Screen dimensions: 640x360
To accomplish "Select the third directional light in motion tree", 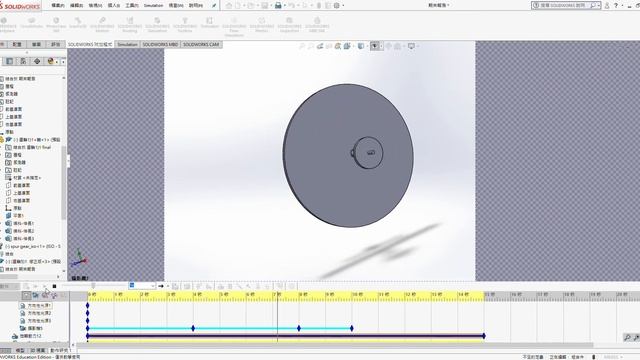I will coord(36,320).
